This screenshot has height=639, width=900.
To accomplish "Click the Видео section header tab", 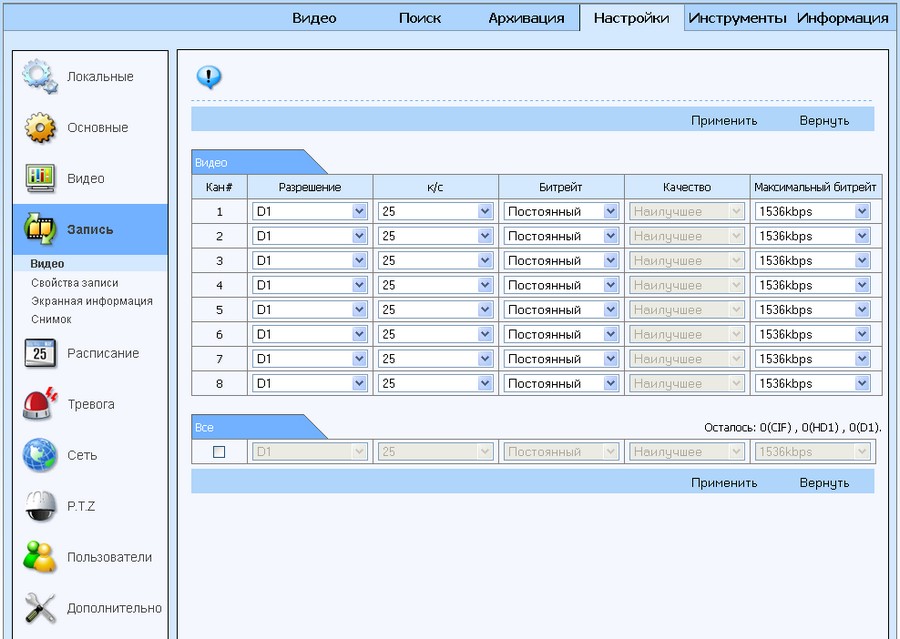I will (x=258, y=162).
